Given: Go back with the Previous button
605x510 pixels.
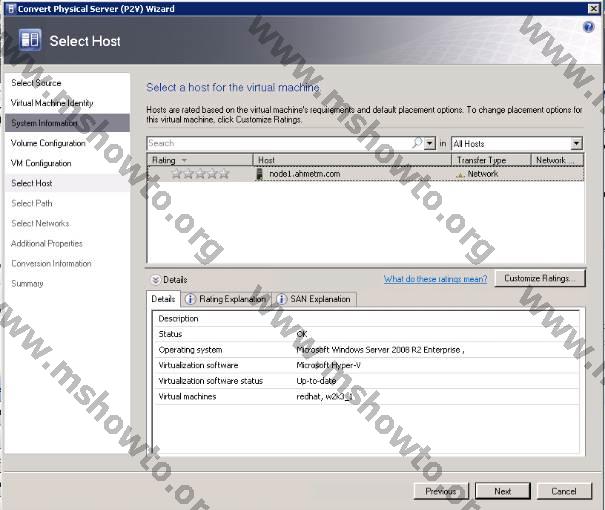Looking at the screenshot, I should pyautogui.click(x=441, y=491).
